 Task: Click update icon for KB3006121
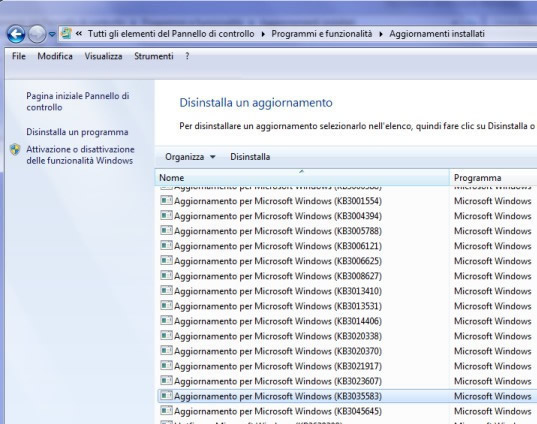pos(166,245)
